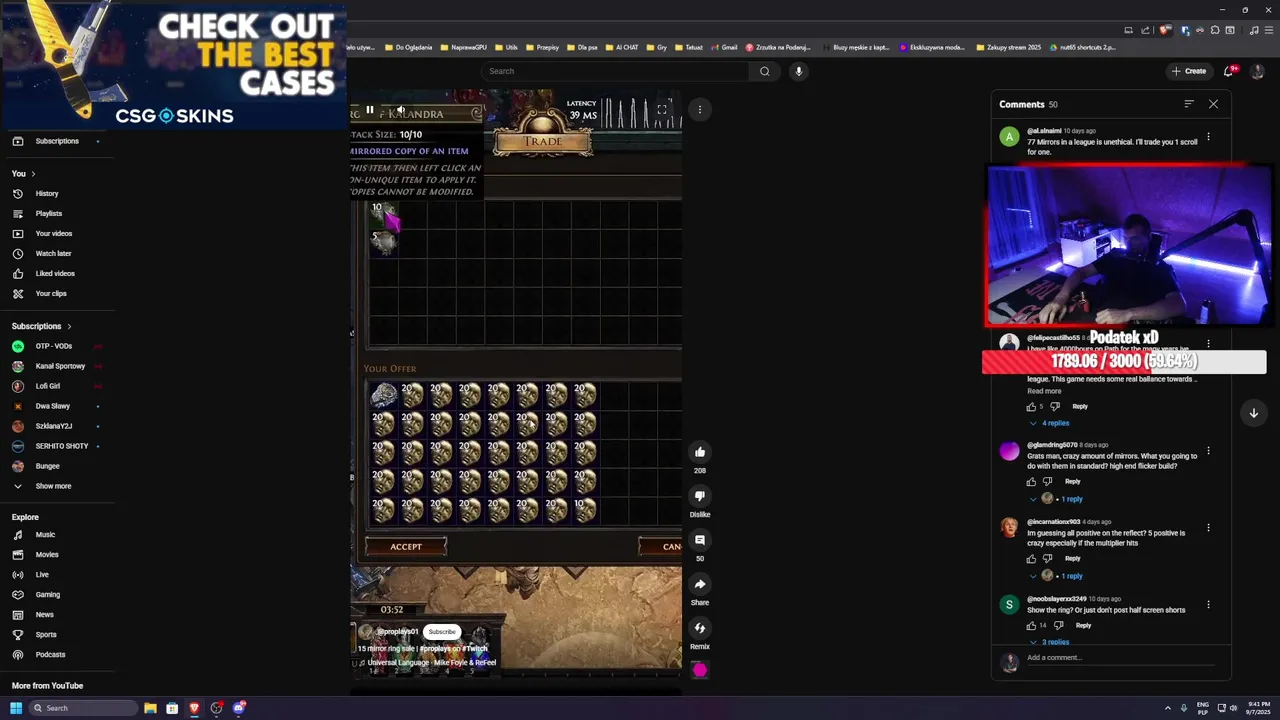This screenshot has height=720, width=1280.
Task: Open Live in Explore section
Action: pos(42,575)
